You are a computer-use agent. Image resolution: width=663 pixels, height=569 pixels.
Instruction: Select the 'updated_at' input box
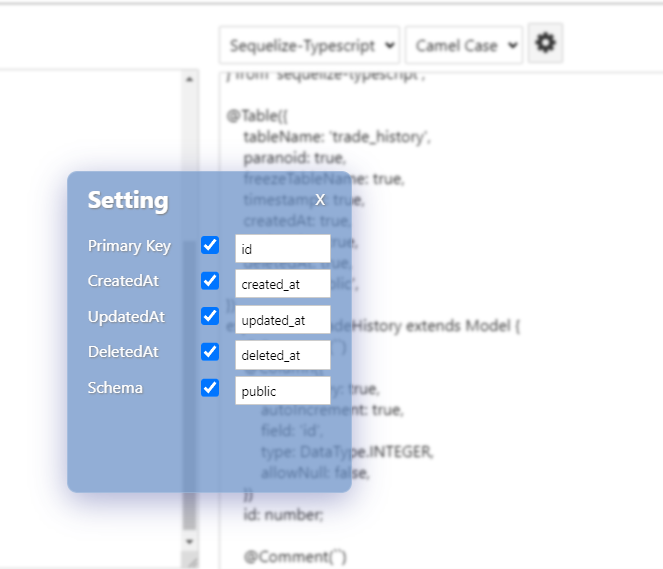click(282, 320)
